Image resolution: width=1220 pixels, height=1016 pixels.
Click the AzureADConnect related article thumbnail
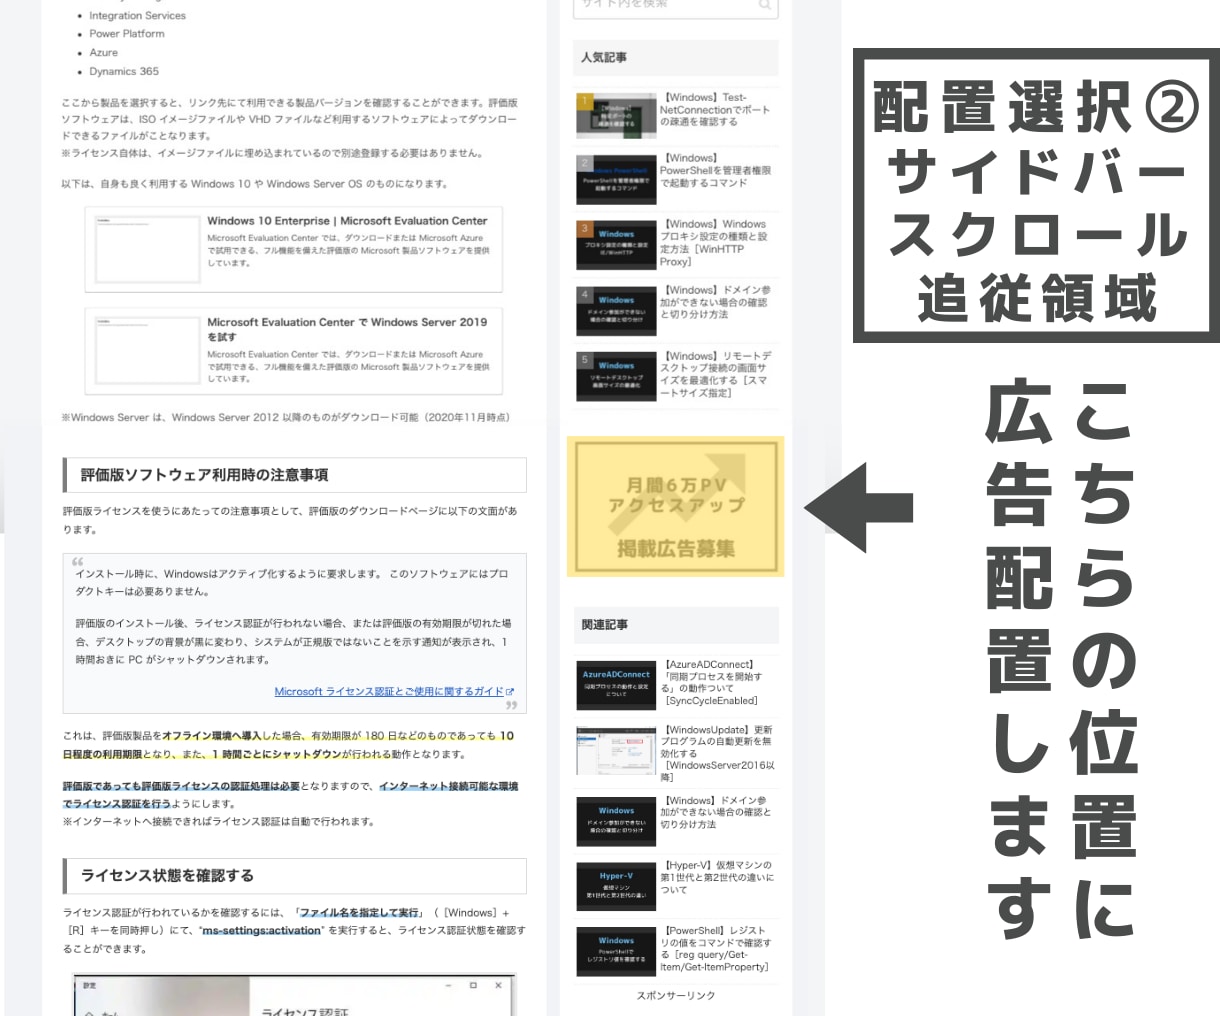point(616,685)
